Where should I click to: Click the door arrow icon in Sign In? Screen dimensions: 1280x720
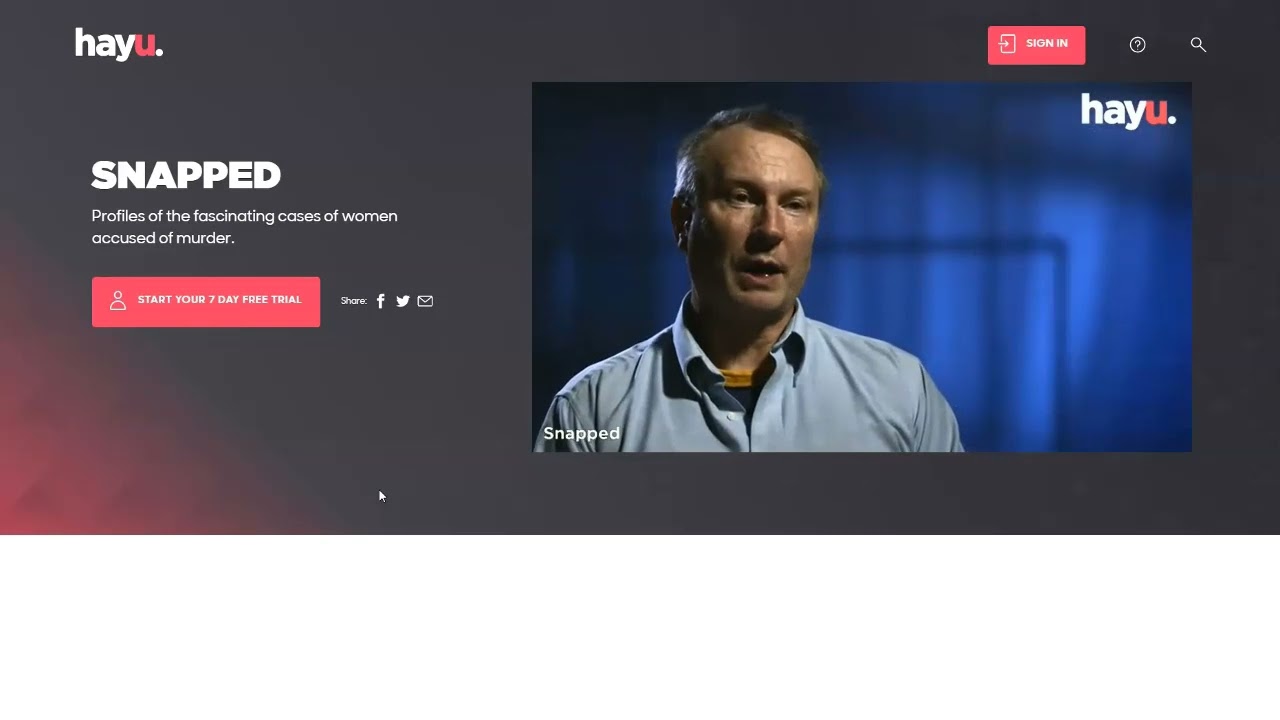click(1007, 44)
